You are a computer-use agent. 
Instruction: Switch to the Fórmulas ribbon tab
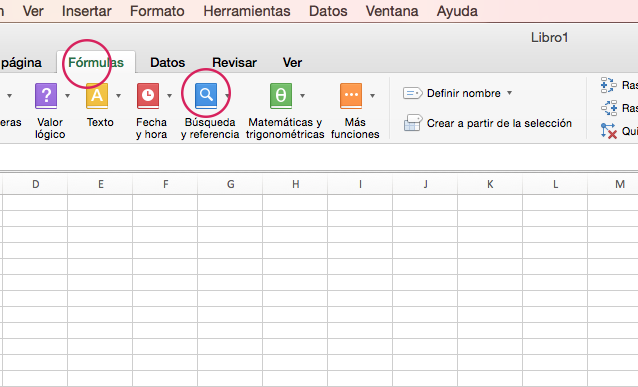click(x=96, y=62)
